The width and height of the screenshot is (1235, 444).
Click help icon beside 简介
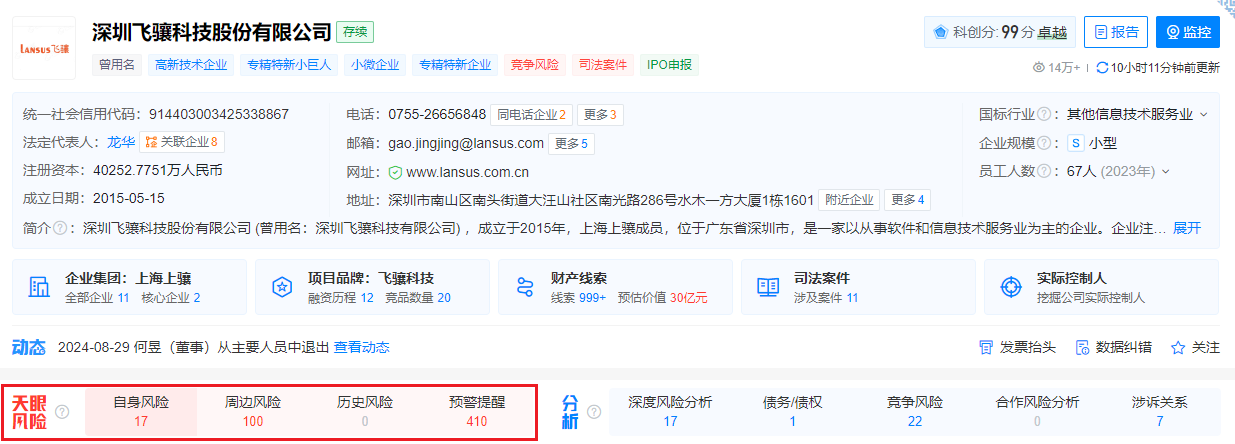click(x=59, y=228)
